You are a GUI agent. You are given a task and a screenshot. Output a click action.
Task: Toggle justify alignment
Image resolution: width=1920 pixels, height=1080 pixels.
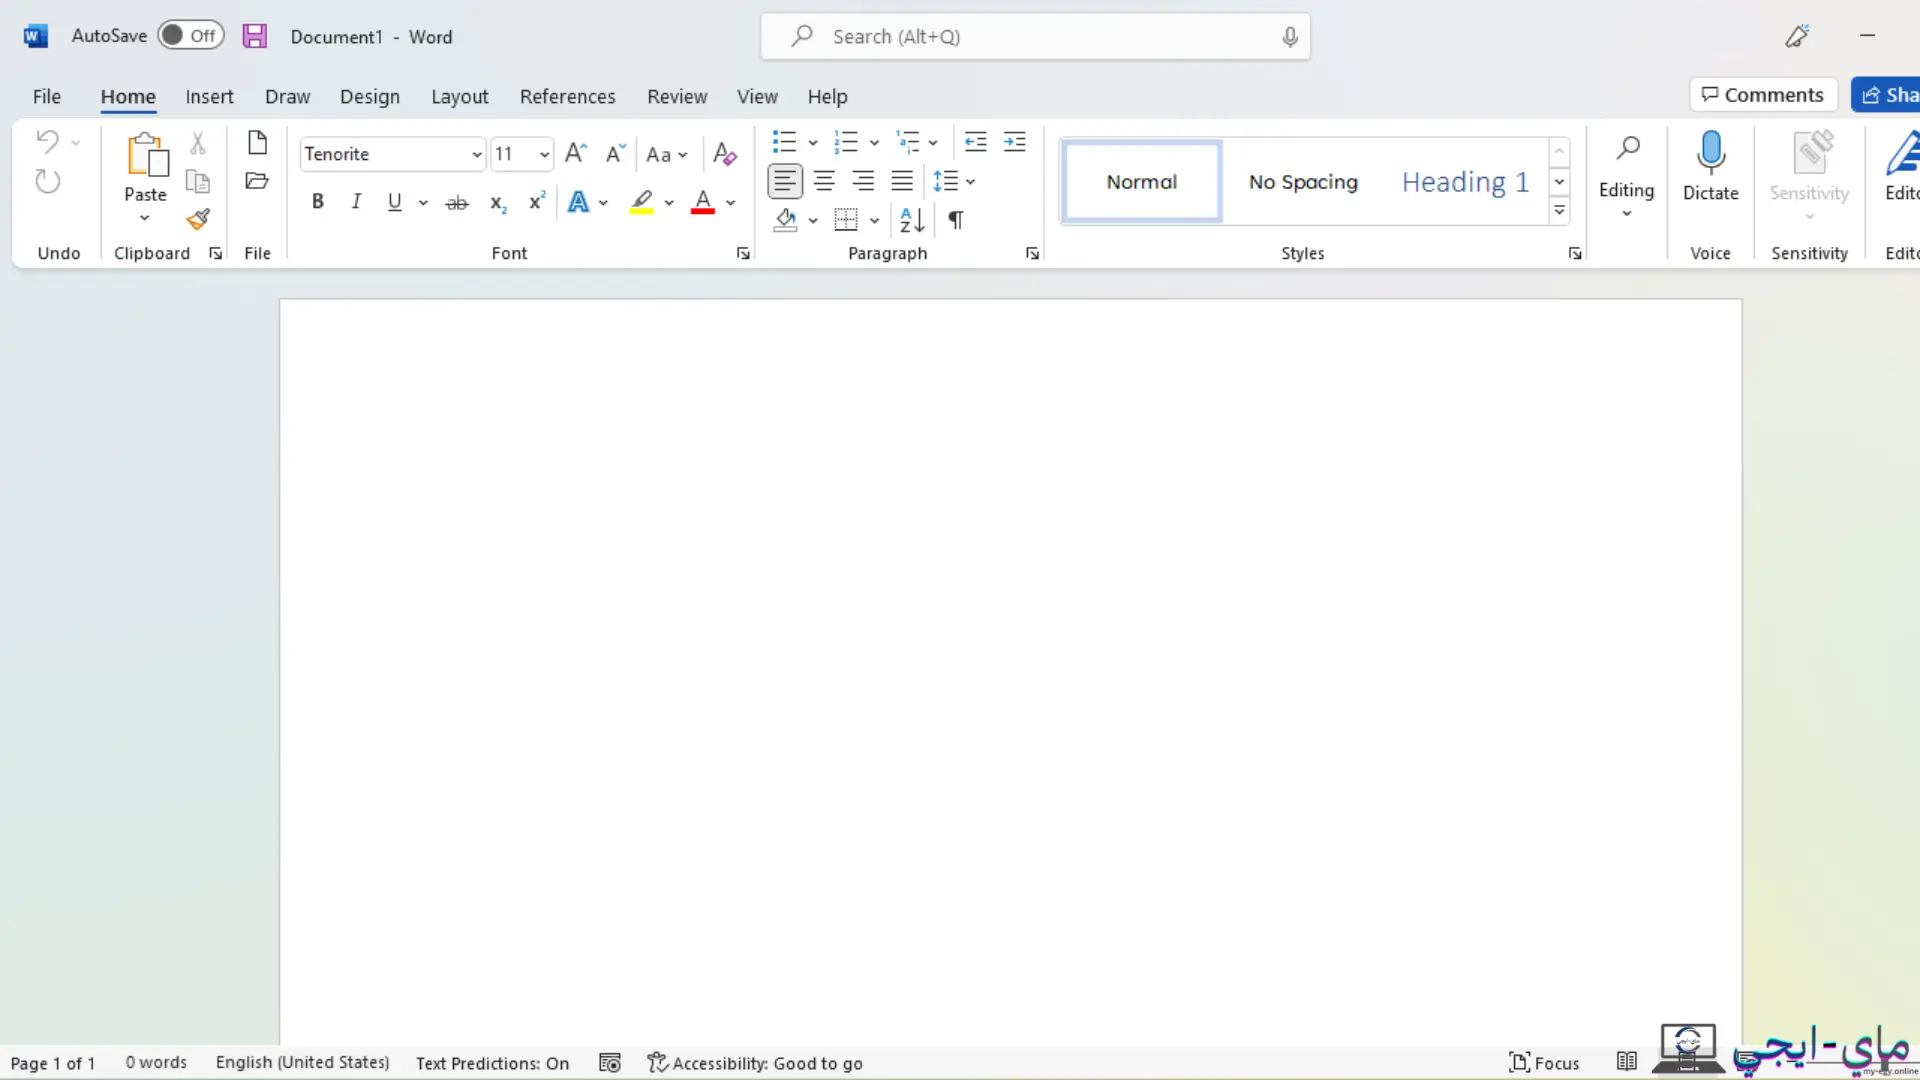902,181
